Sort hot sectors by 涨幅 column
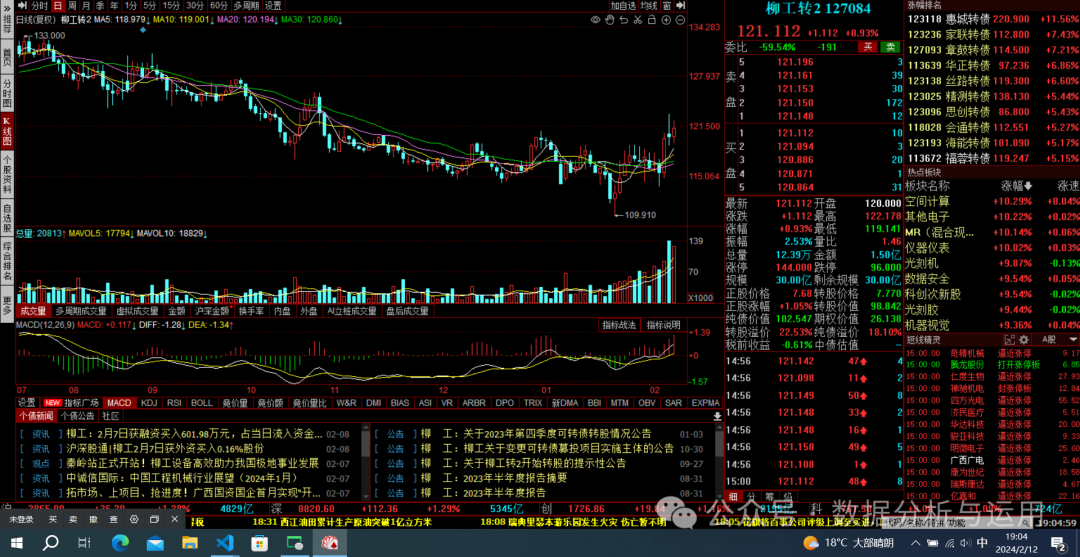 coord(1017,186)
